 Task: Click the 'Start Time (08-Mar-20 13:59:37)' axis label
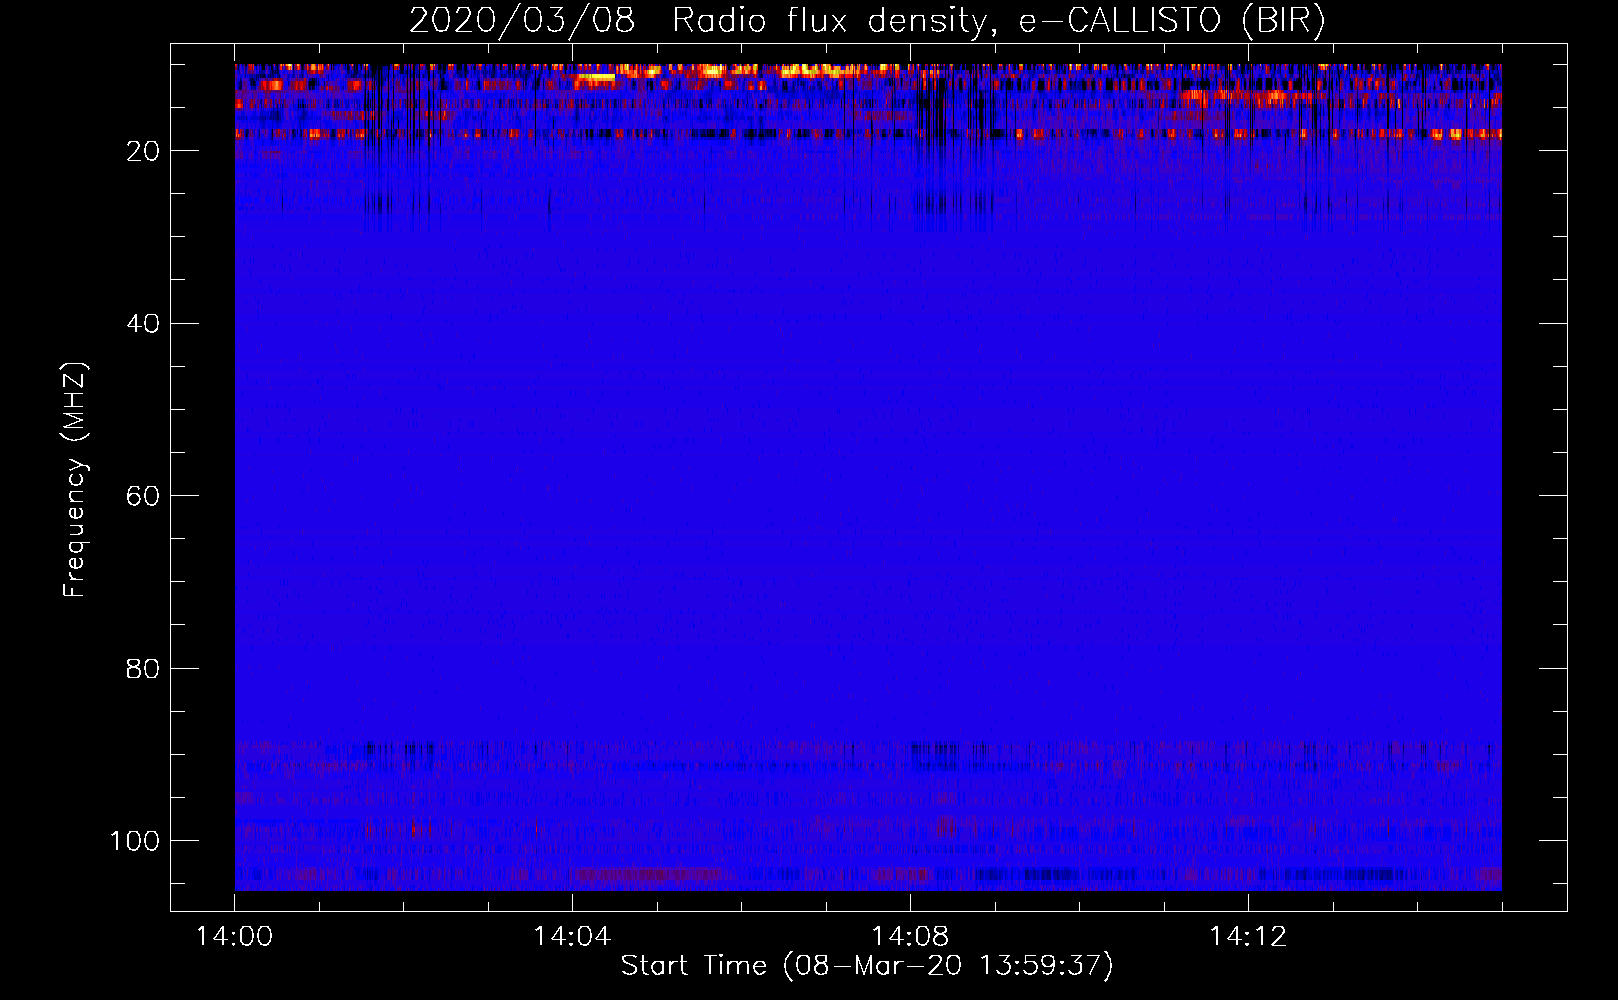click(866, 966)
